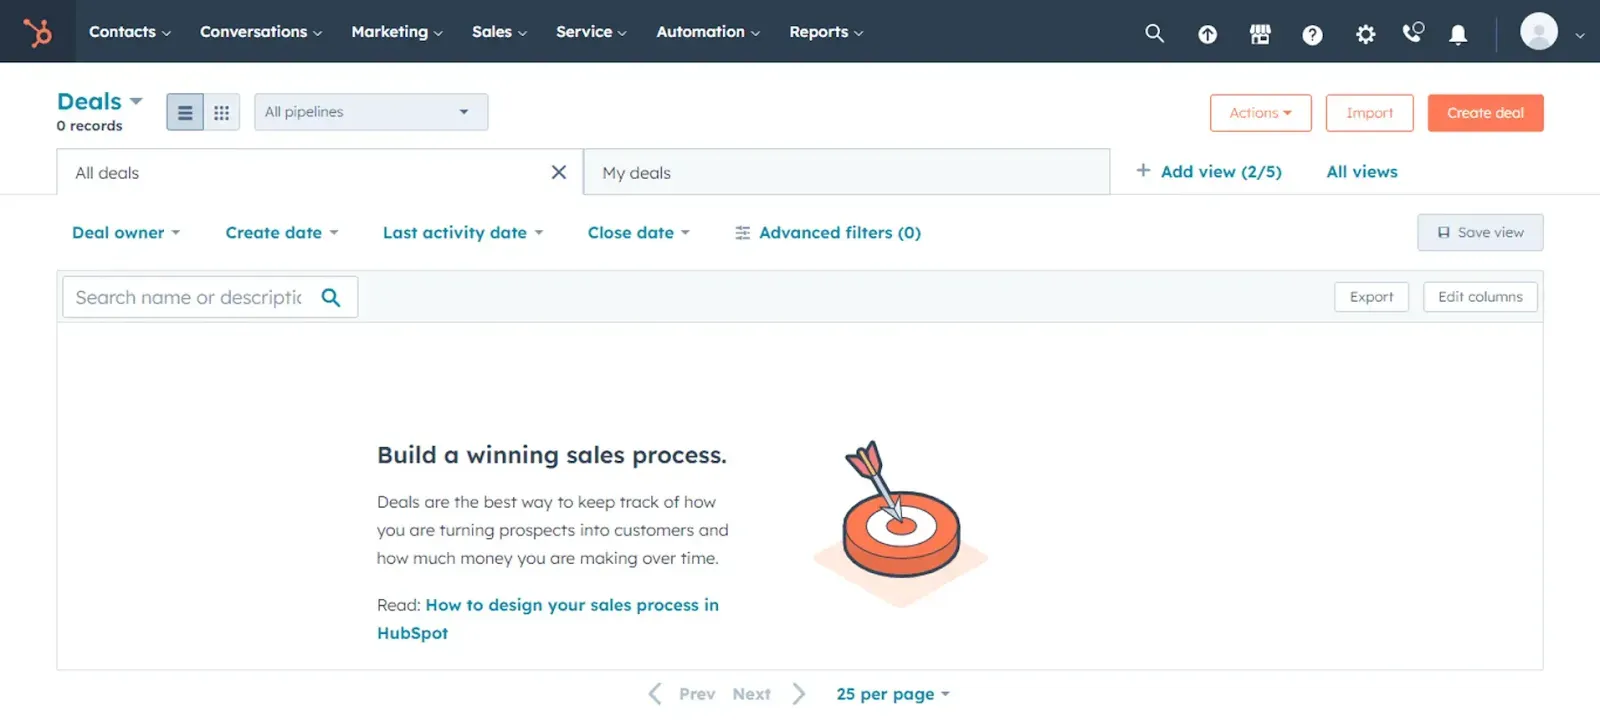
Task: Click the Save view button
Action: (x=1480, y=232)
